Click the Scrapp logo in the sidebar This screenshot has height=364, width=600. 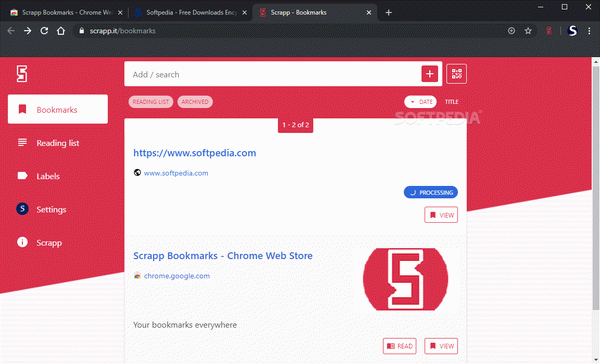[22, 73]
